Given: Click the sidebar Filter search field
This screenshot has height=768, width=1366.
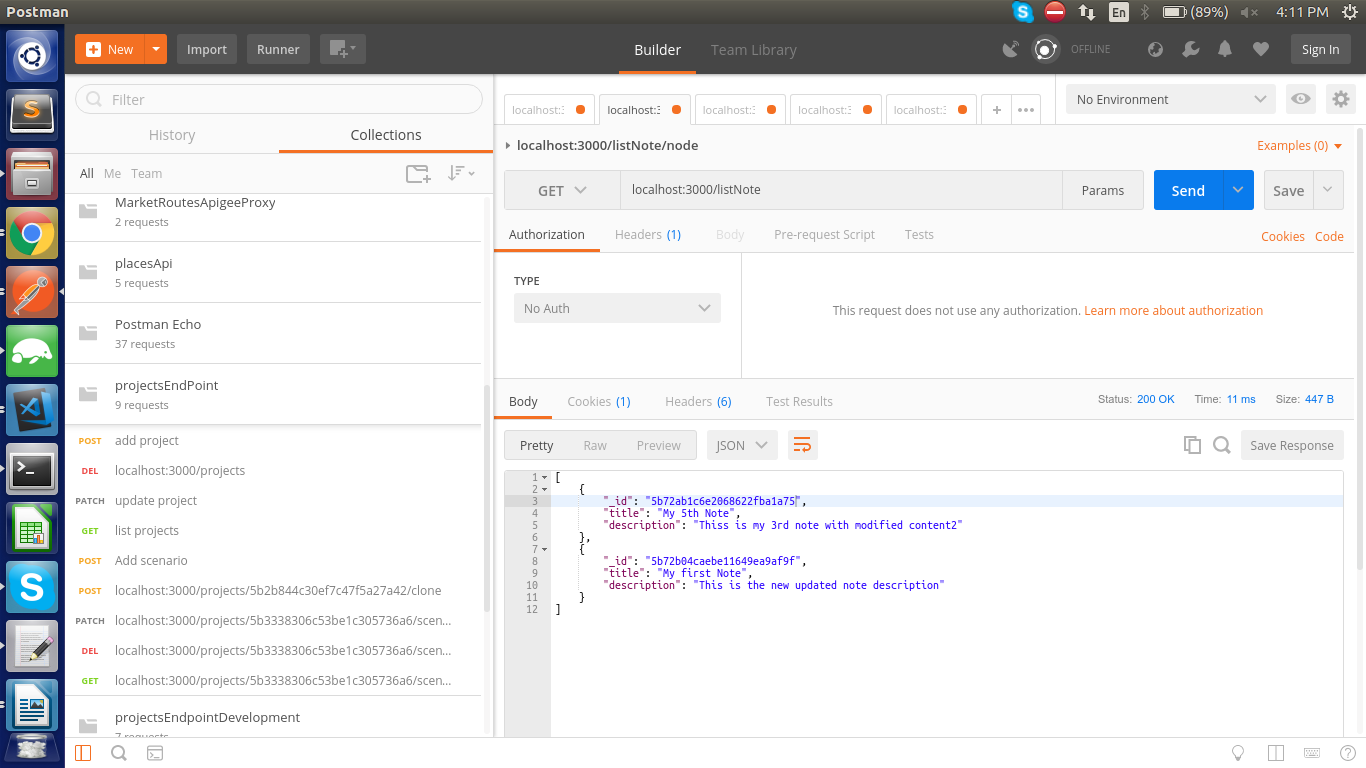Looking at the screenshot, I should point(279,99).
